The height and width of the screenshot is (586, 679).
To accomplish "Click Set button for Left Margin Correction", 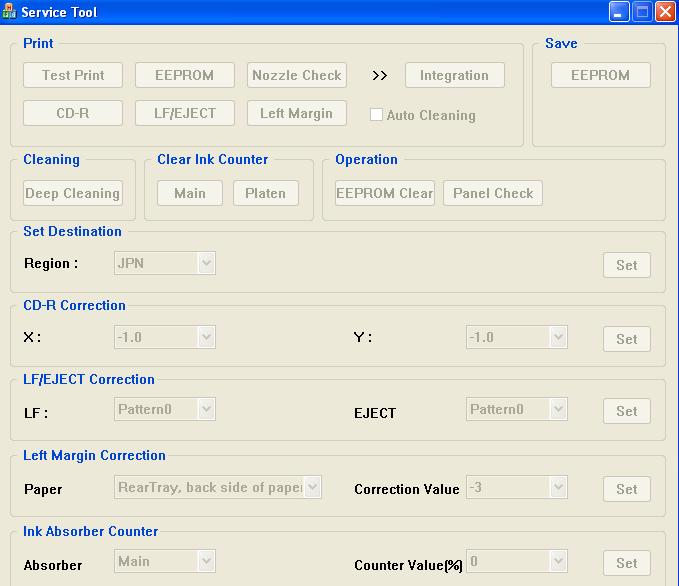I will [x=627, y=489].
